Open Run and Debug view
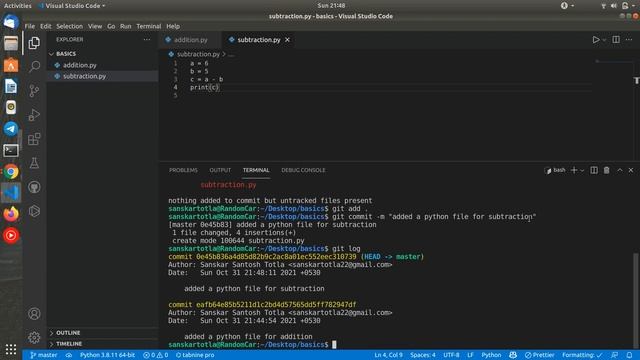The width and height of the screenshot is (640, 360). click(x=34, y=115)
